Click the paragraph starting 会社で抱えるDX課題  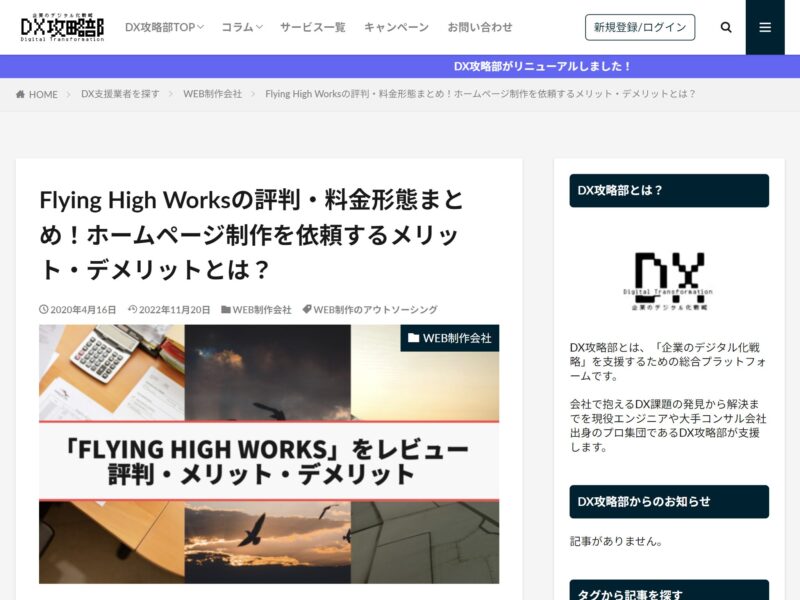tap(668, 426)
